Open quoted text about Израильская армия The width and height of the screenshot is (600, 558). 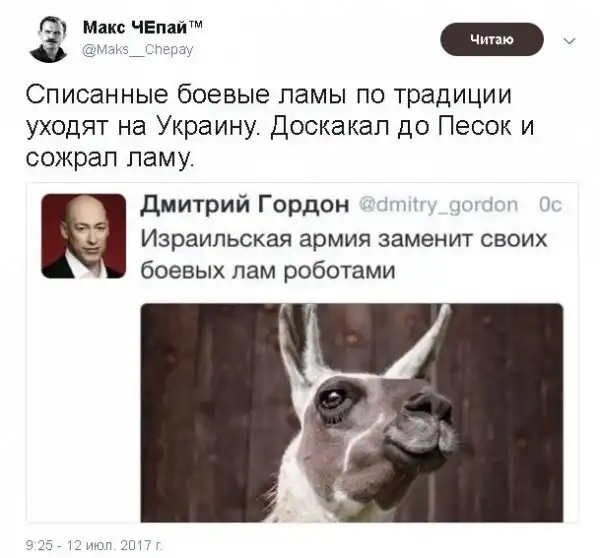pos(344,255)
